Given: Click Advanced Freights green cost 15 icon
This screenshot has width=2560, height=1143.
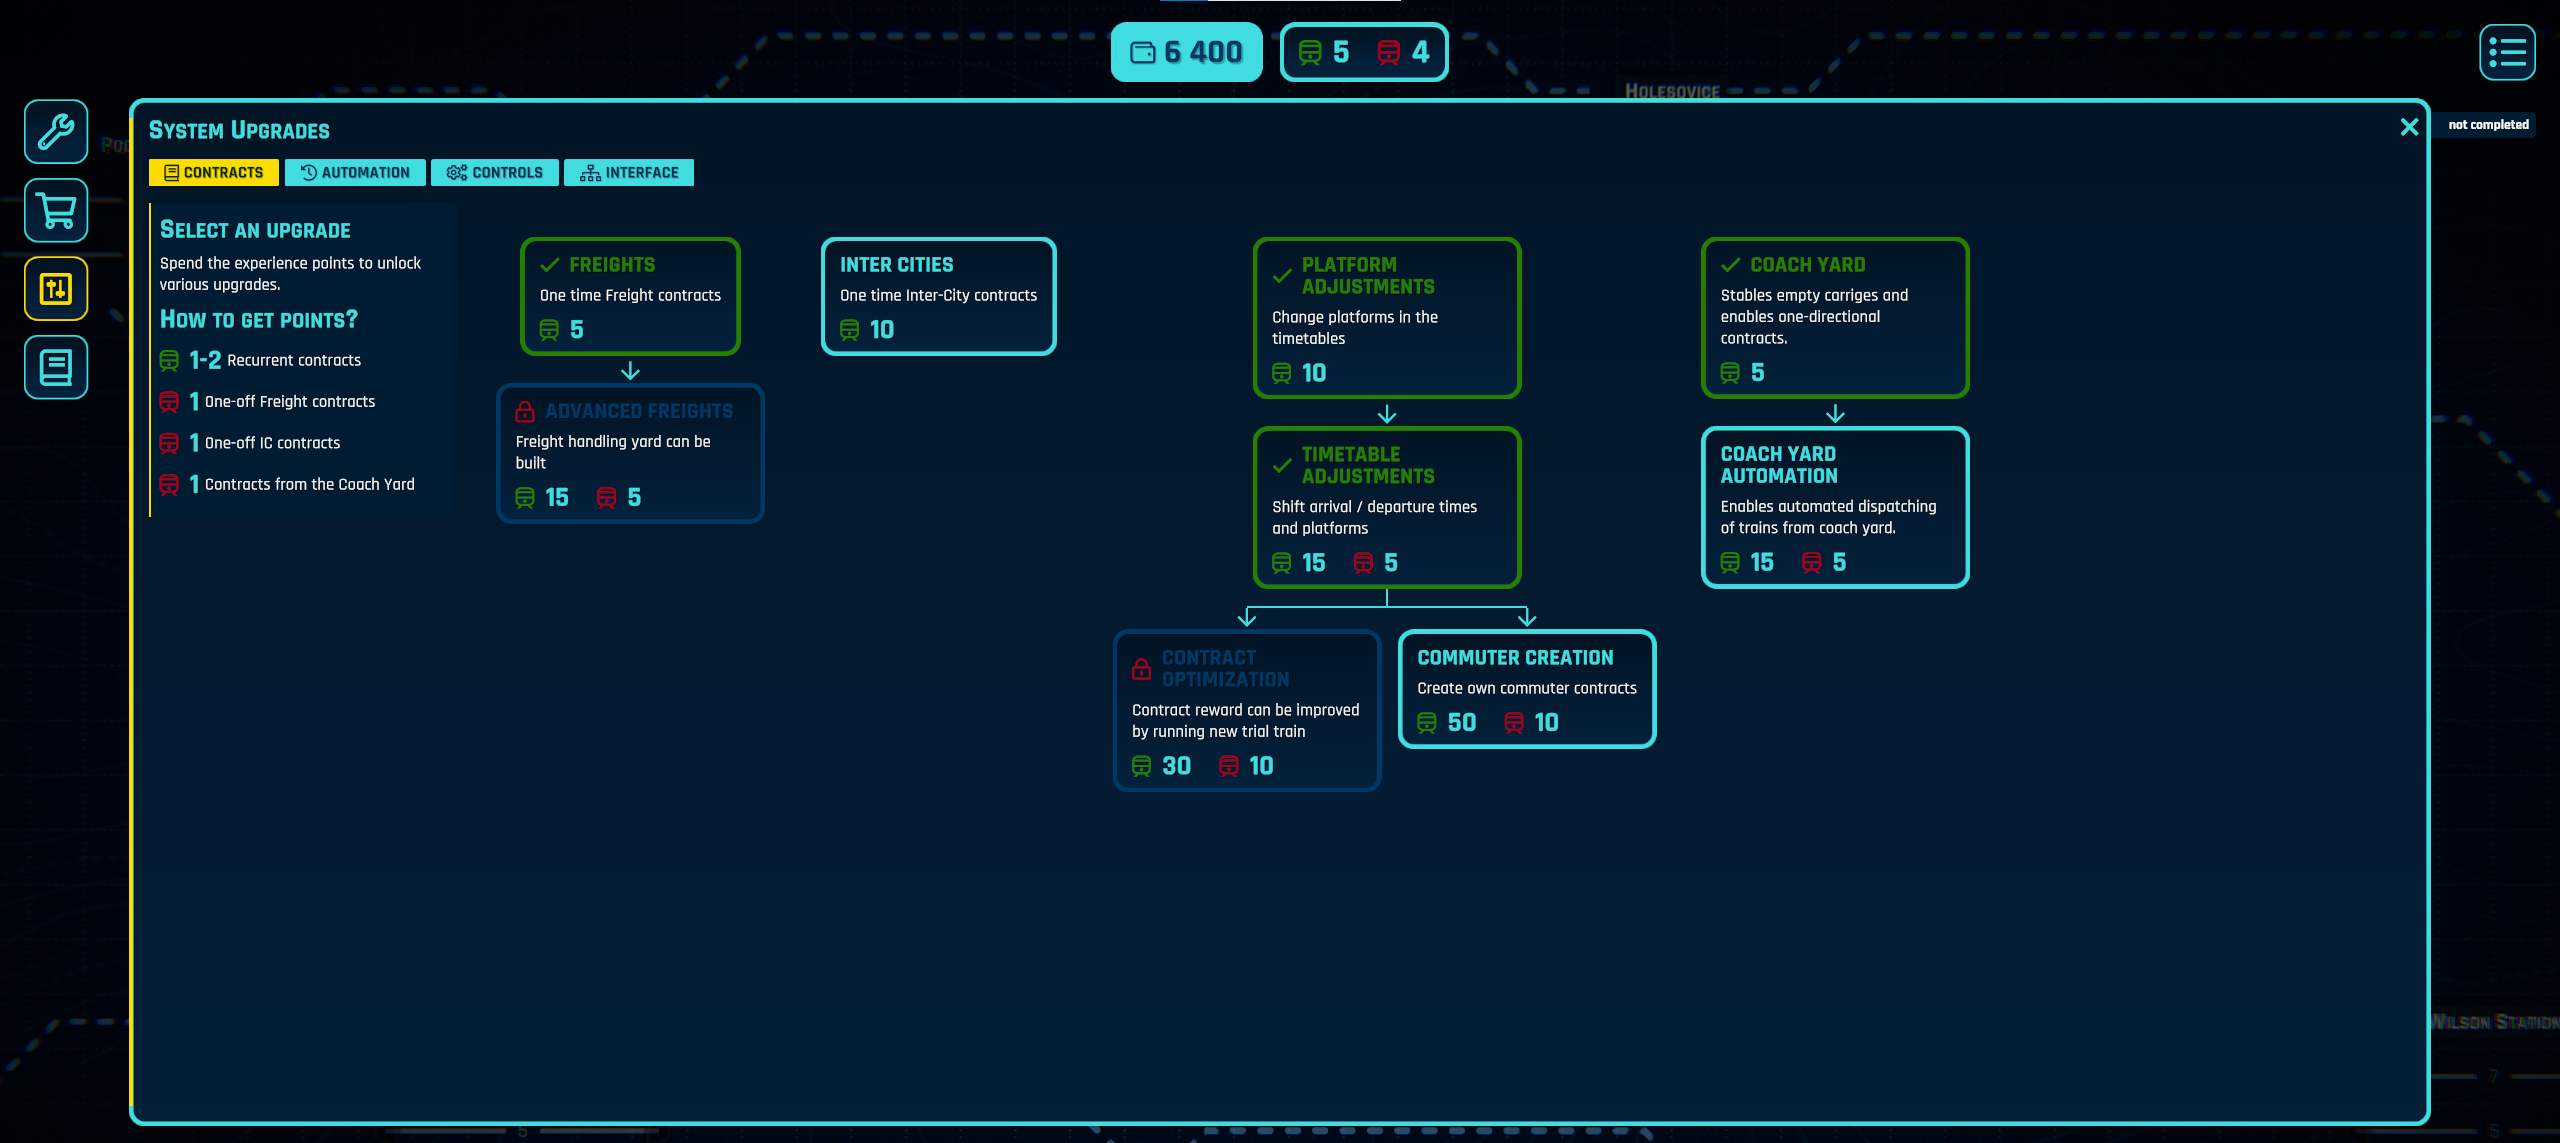Looking at the screenshot, I should [525, 498].
